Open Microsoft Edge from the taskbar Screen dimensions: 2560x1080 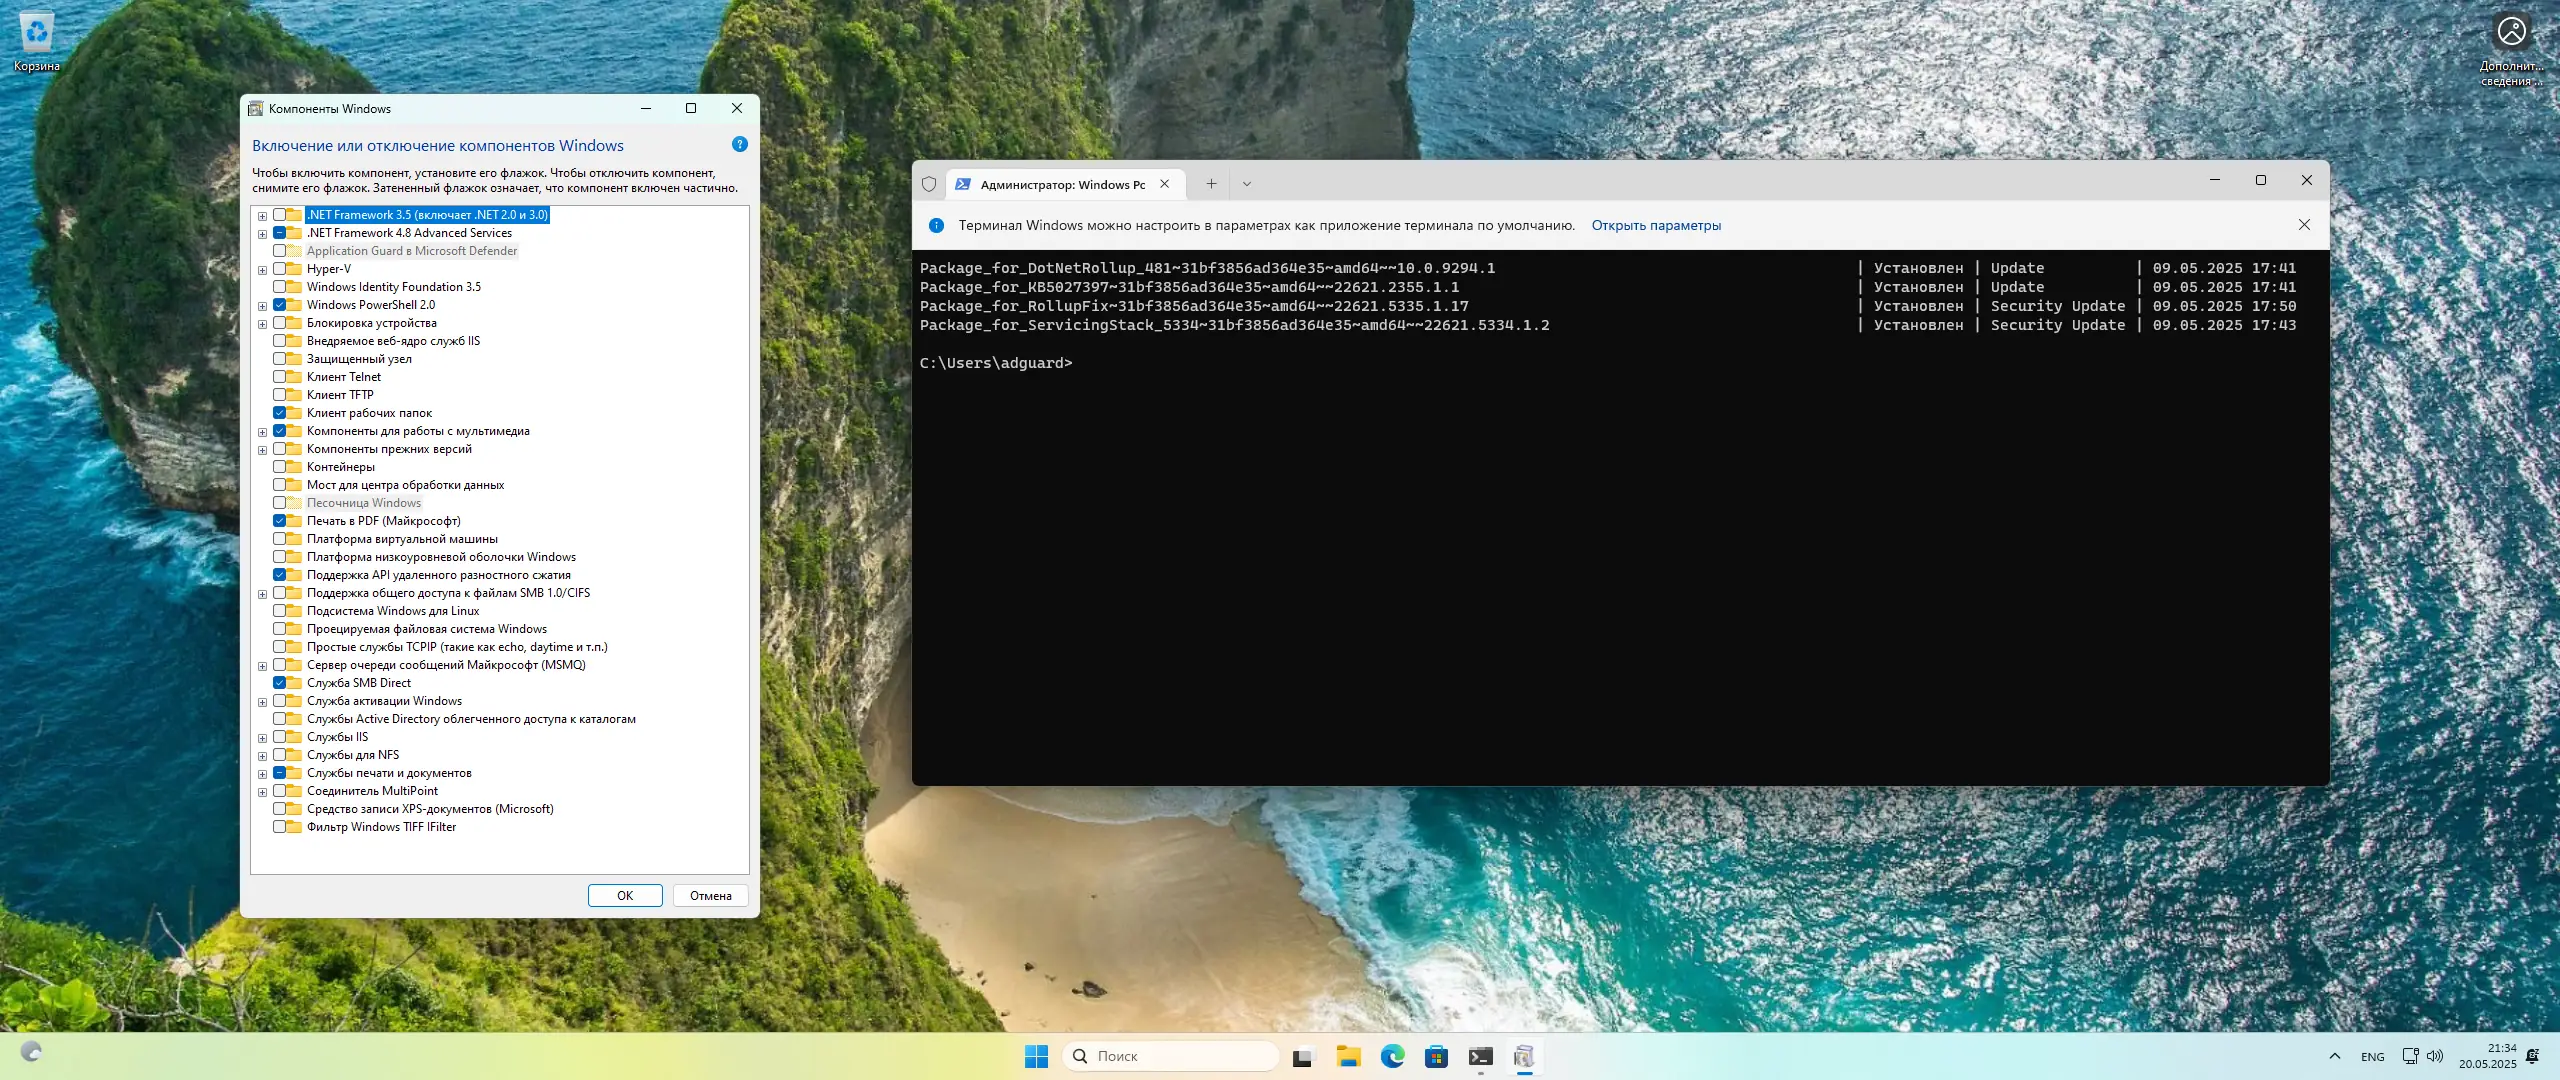(1392, 1056)
